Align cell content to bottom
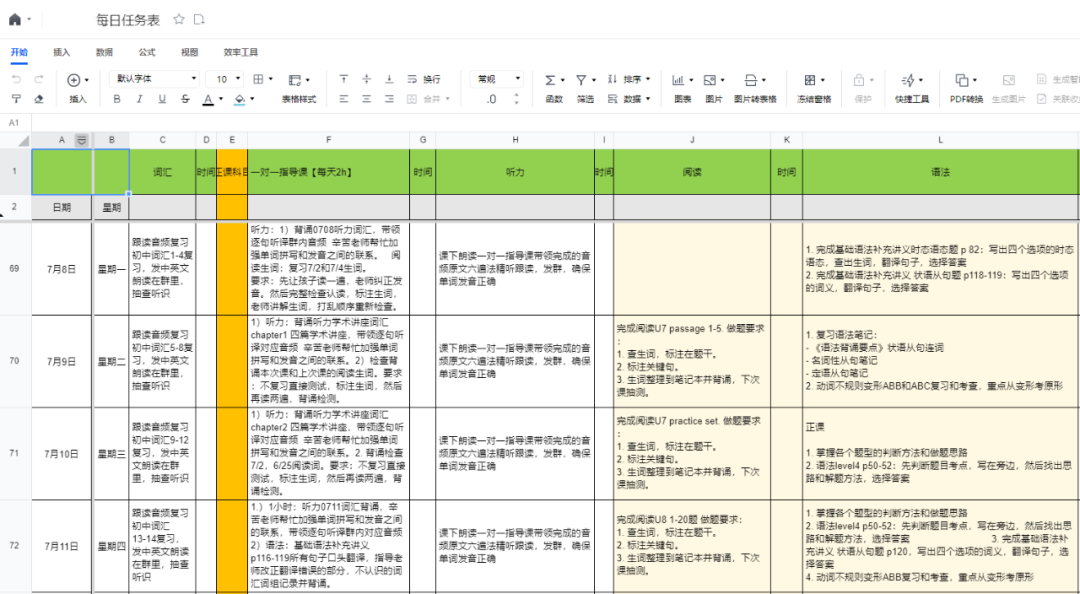The width and height of the screenshot is (1080, 594). [x=389, y=79]
